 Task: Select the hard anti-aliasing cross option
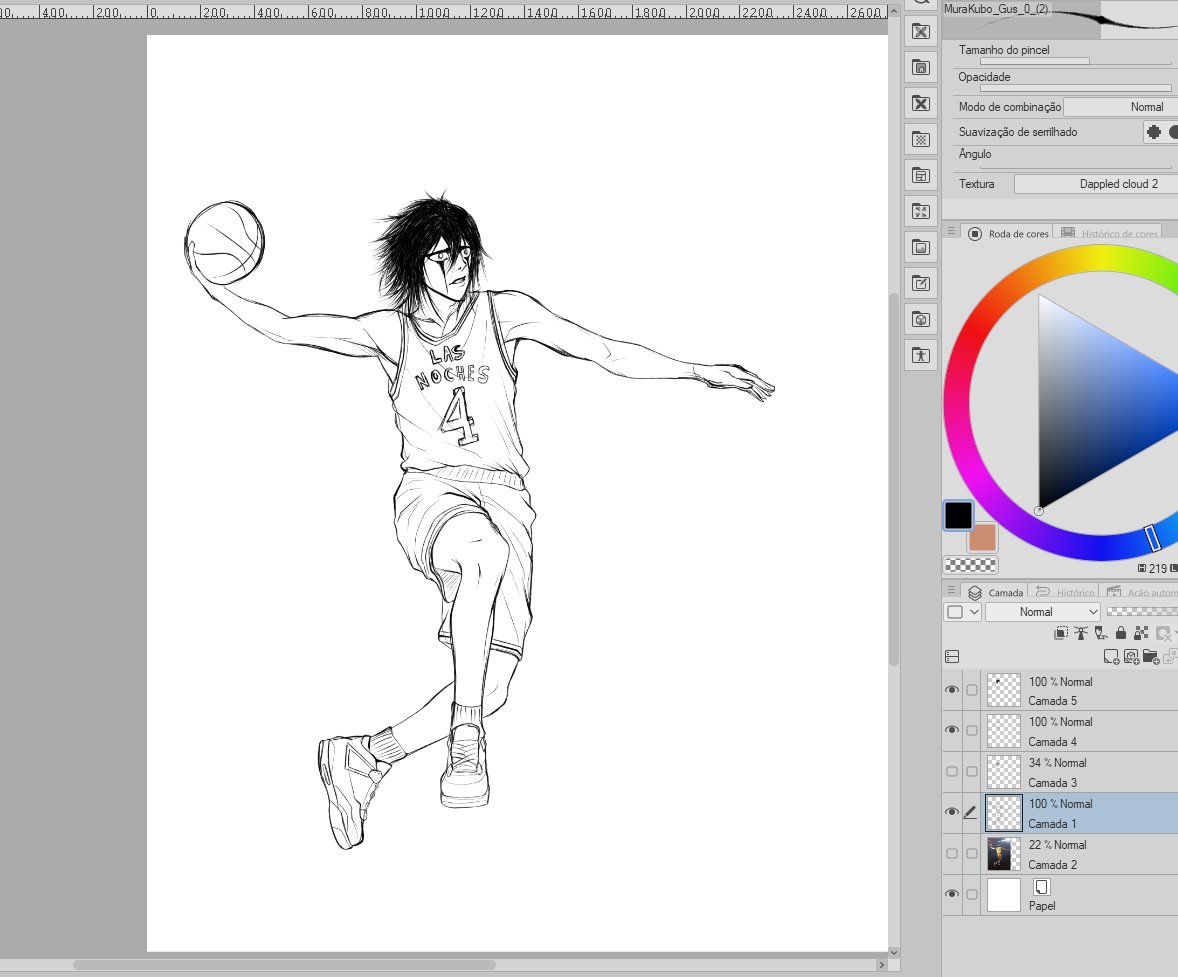(x=1154, y=132)
